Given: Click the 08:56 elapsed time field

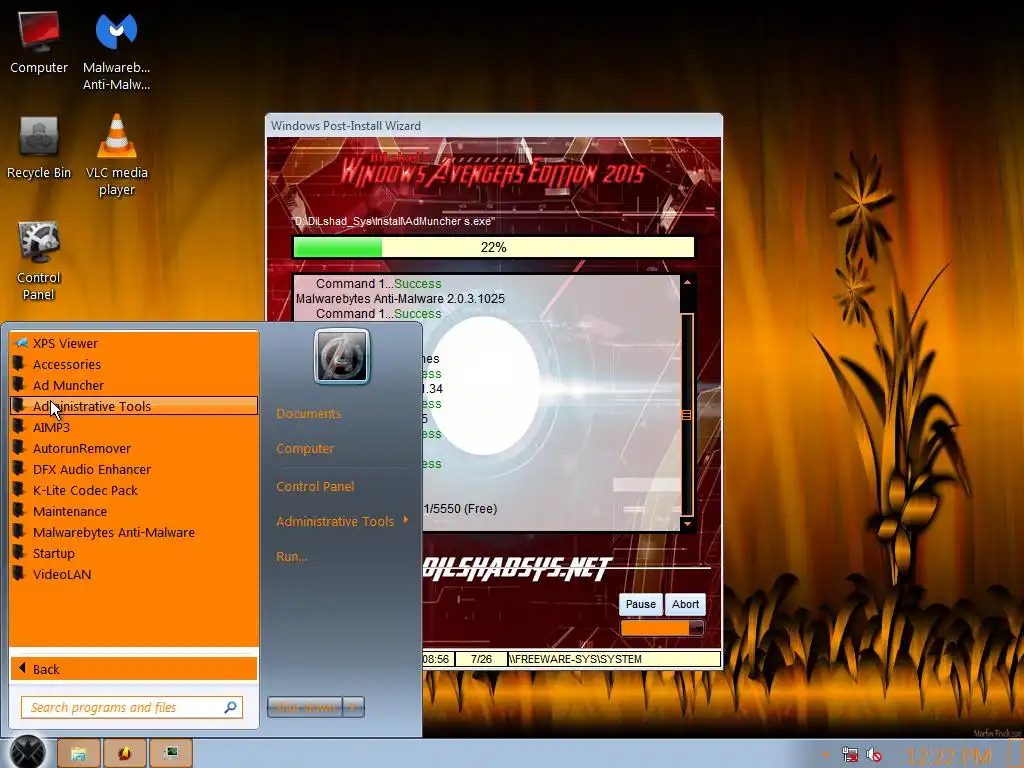Looking at the screenshot, I should tap(437, 659).
